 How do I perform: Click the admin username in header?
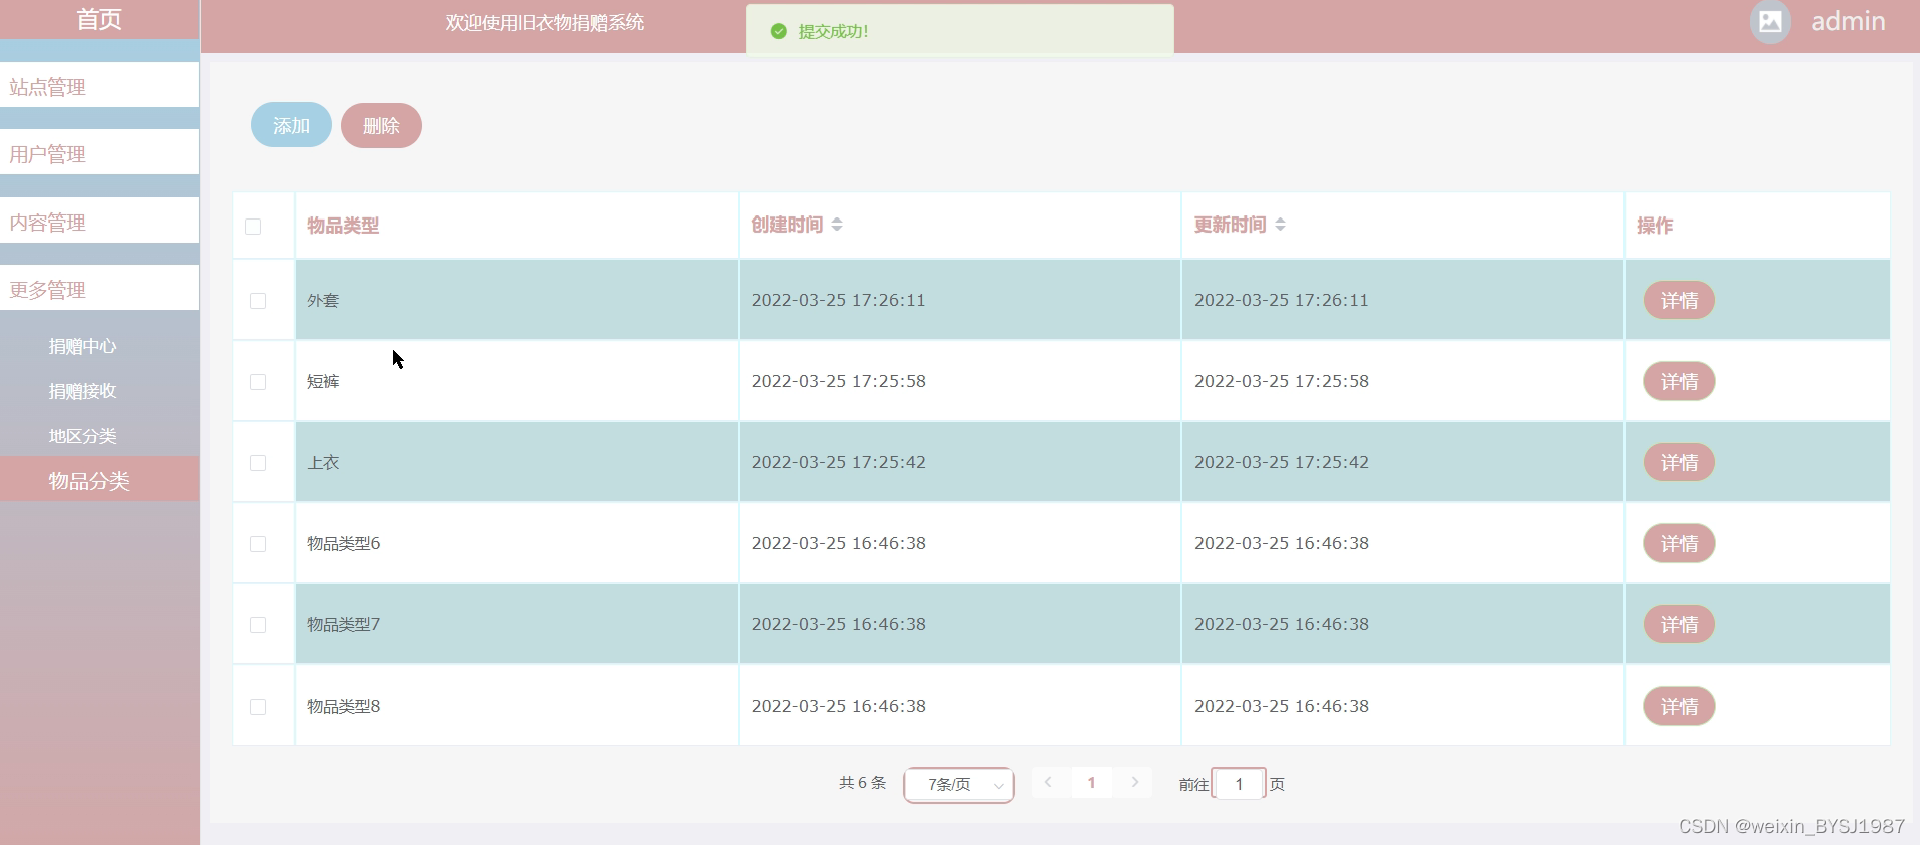[x=1848, y=21]
